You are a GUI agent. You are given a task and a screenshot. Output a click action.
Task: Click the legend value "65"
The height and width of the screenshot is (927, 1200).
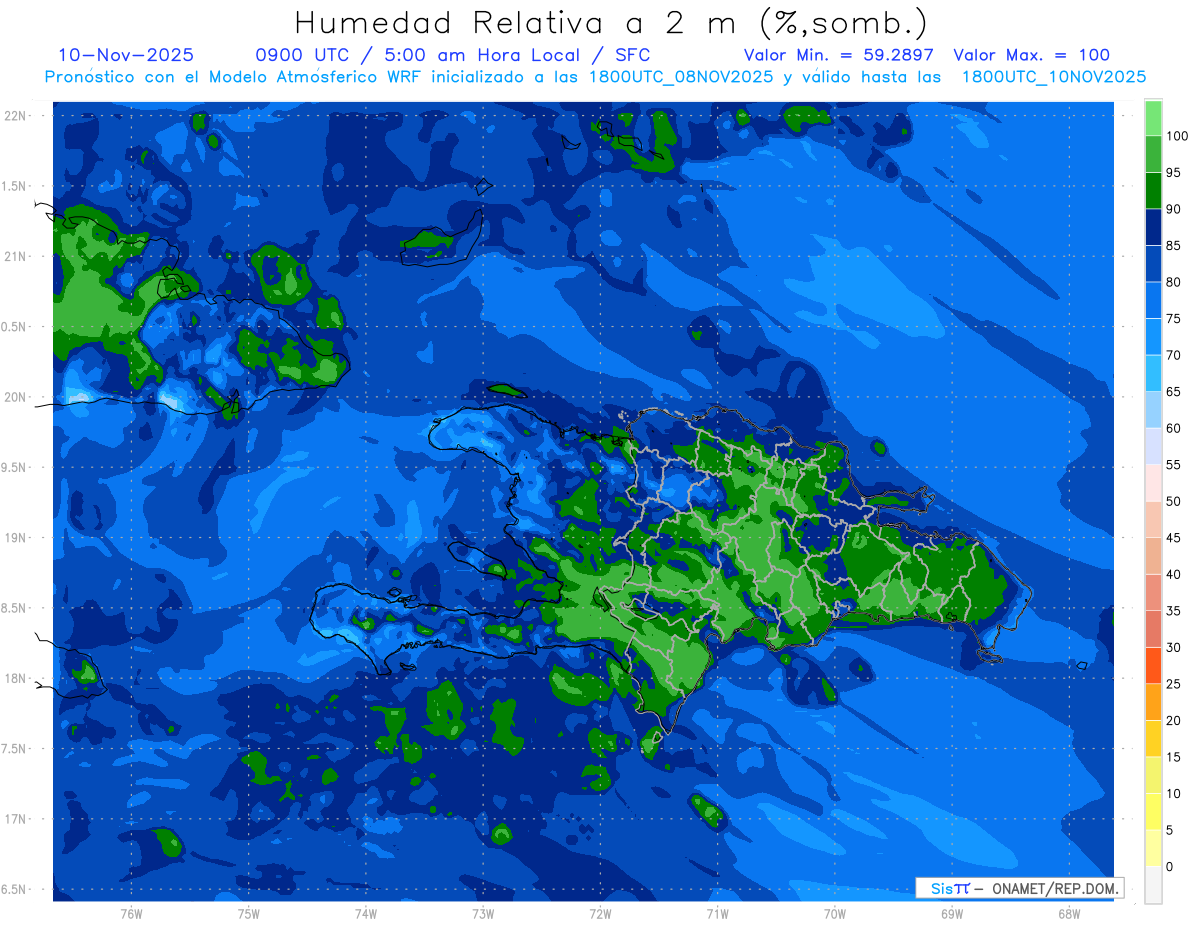click(1173, 392)
